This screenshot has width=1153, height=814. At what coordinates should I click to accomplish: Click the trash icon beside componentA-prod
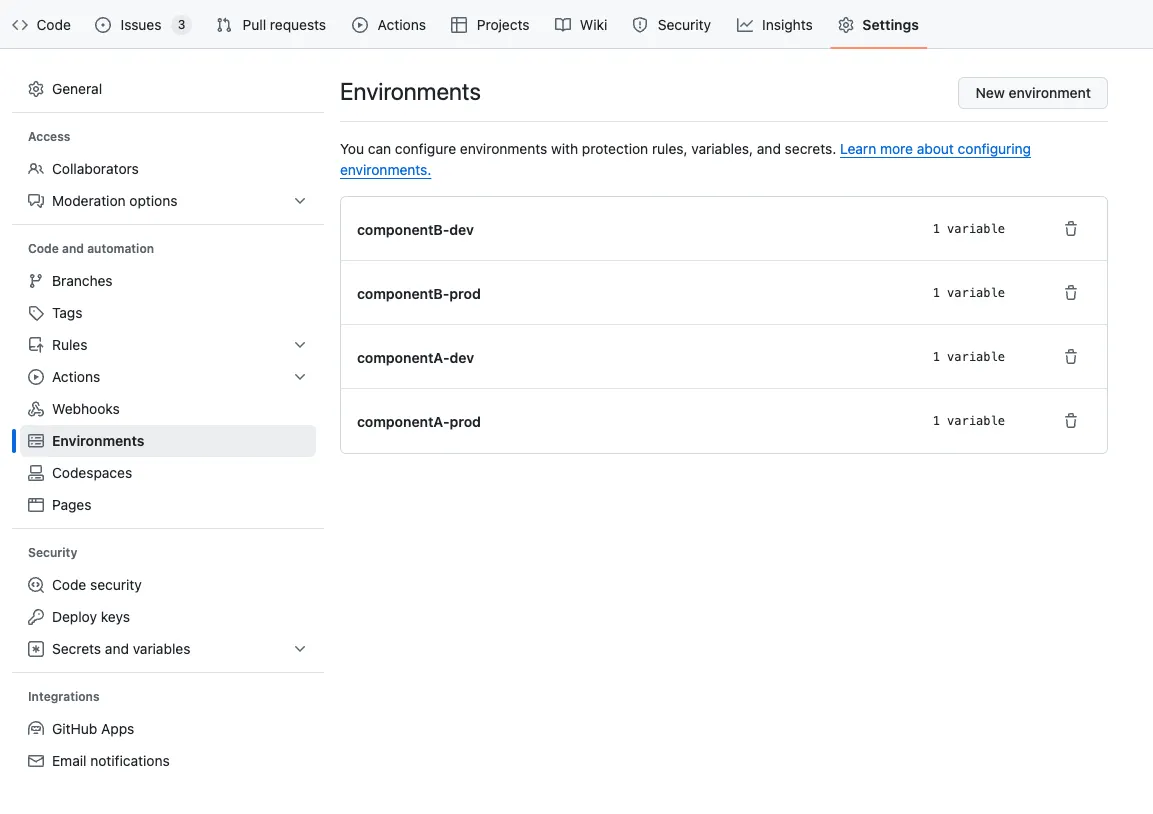pos(1070,421)
